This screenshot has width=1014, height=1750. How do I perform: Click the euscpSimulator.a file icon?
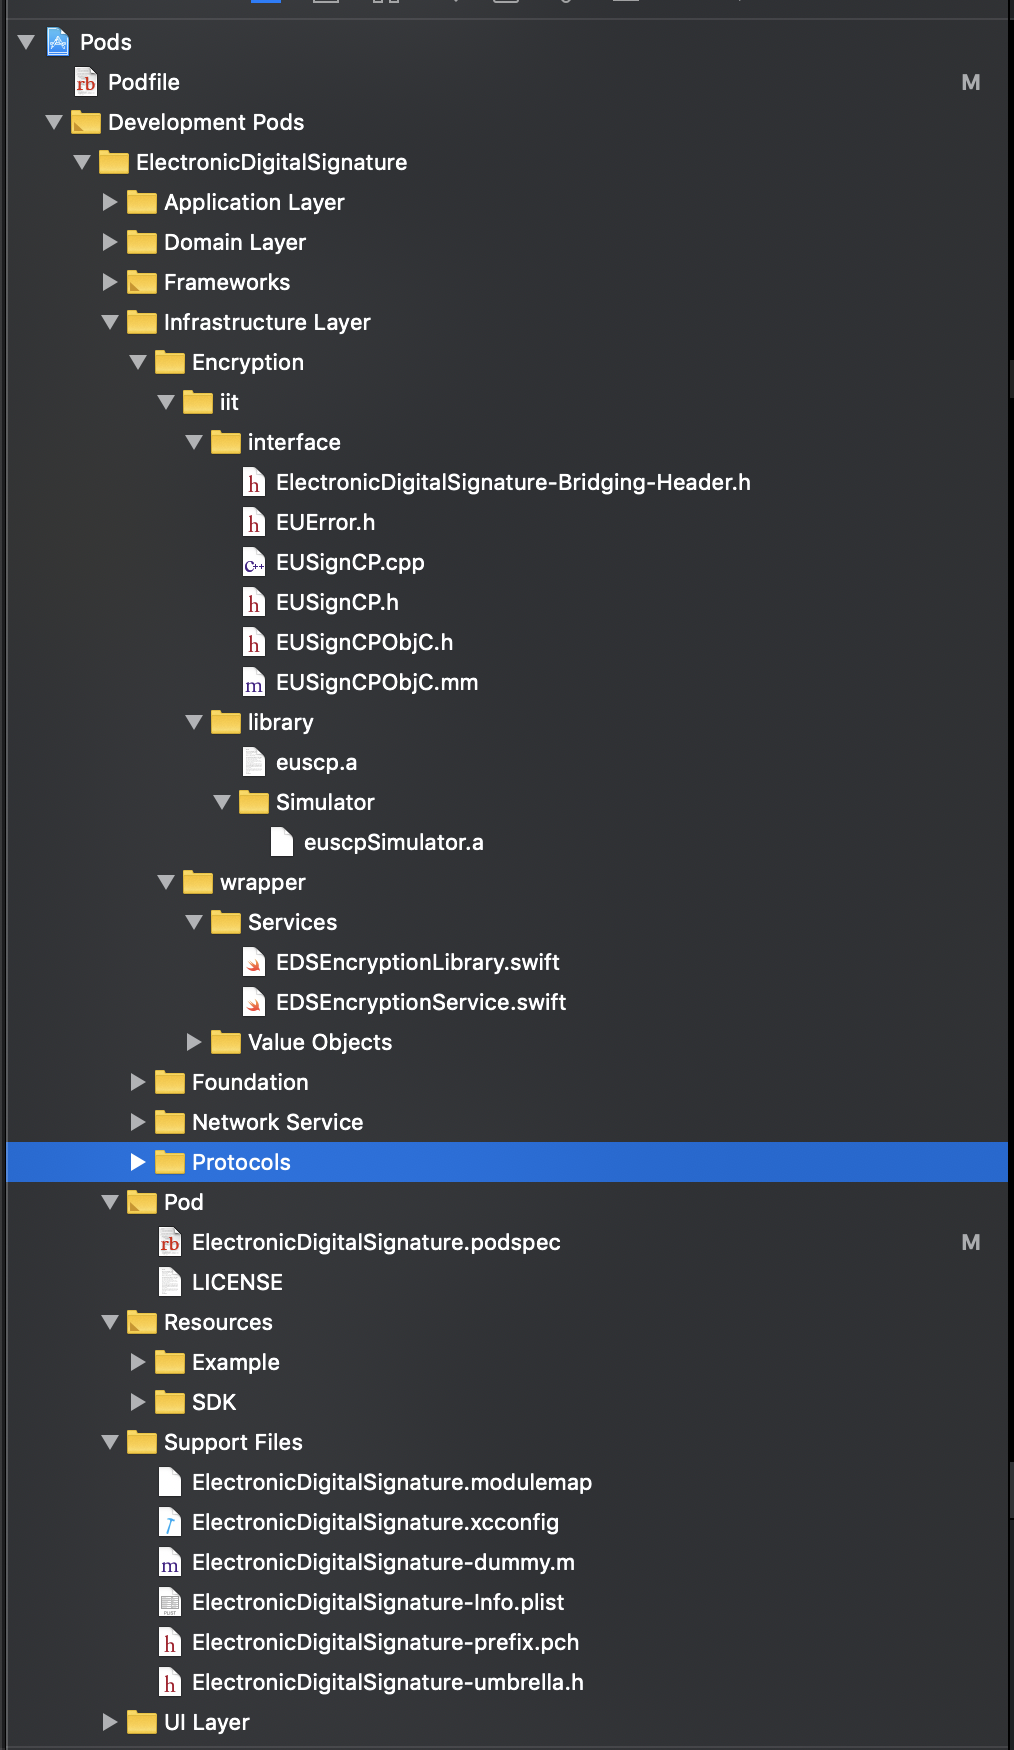(x=282, y=842)
